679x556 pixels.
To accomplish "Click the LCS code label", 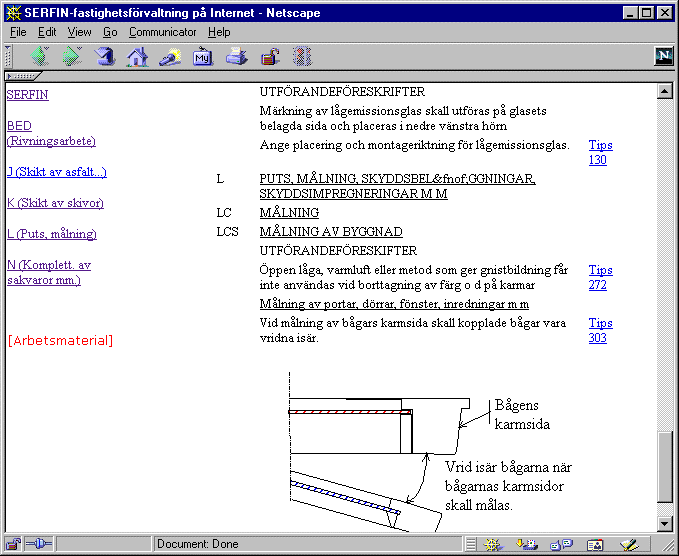I will 227,232.
